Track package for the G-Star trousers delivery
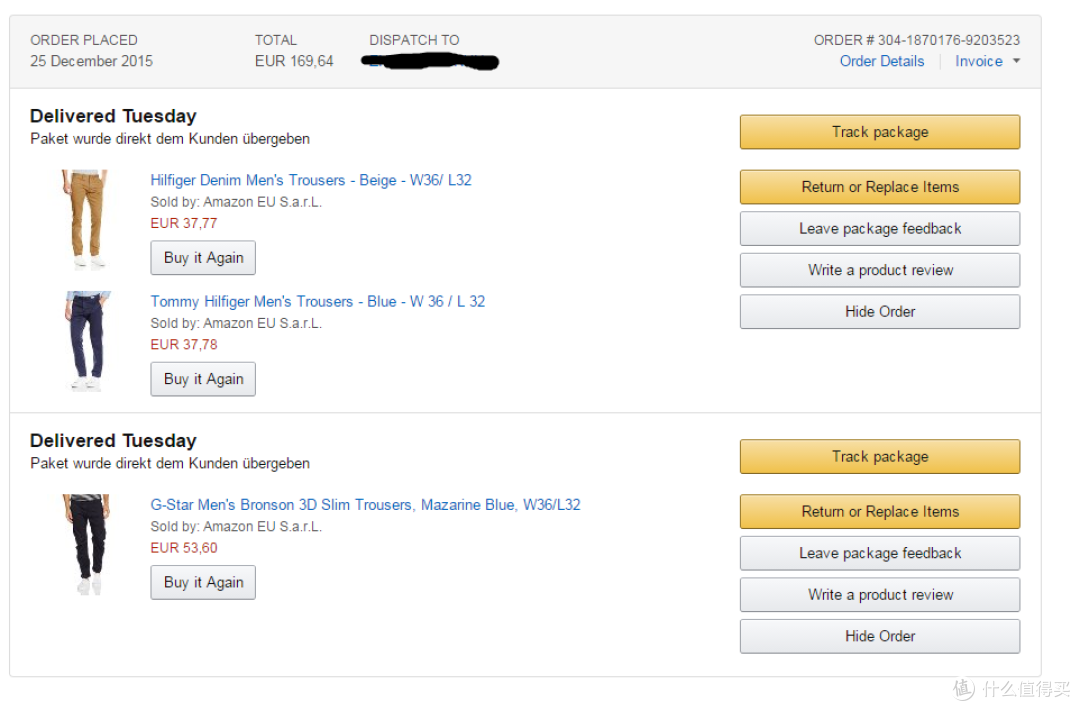Image resolution: width=1080 pixels, height=711 pixels. coord(880,456)
